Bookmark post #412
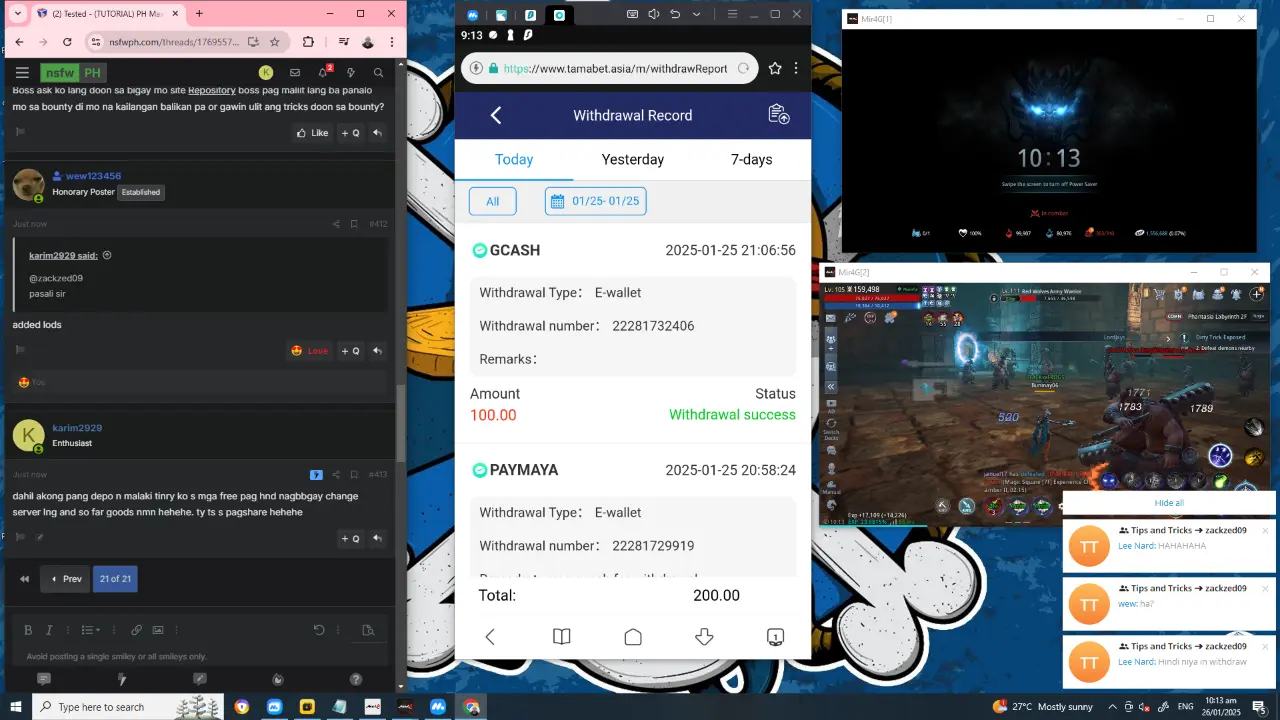The height and width of the screenshot is (720, 1280). (354, 224)
